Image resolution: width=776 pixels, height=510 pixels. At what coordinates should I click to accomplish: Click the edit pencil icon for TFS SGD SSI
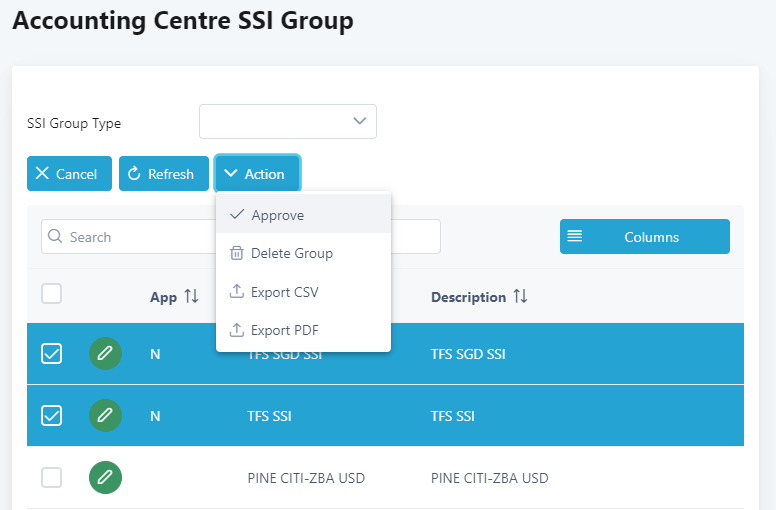click(105, 354)
